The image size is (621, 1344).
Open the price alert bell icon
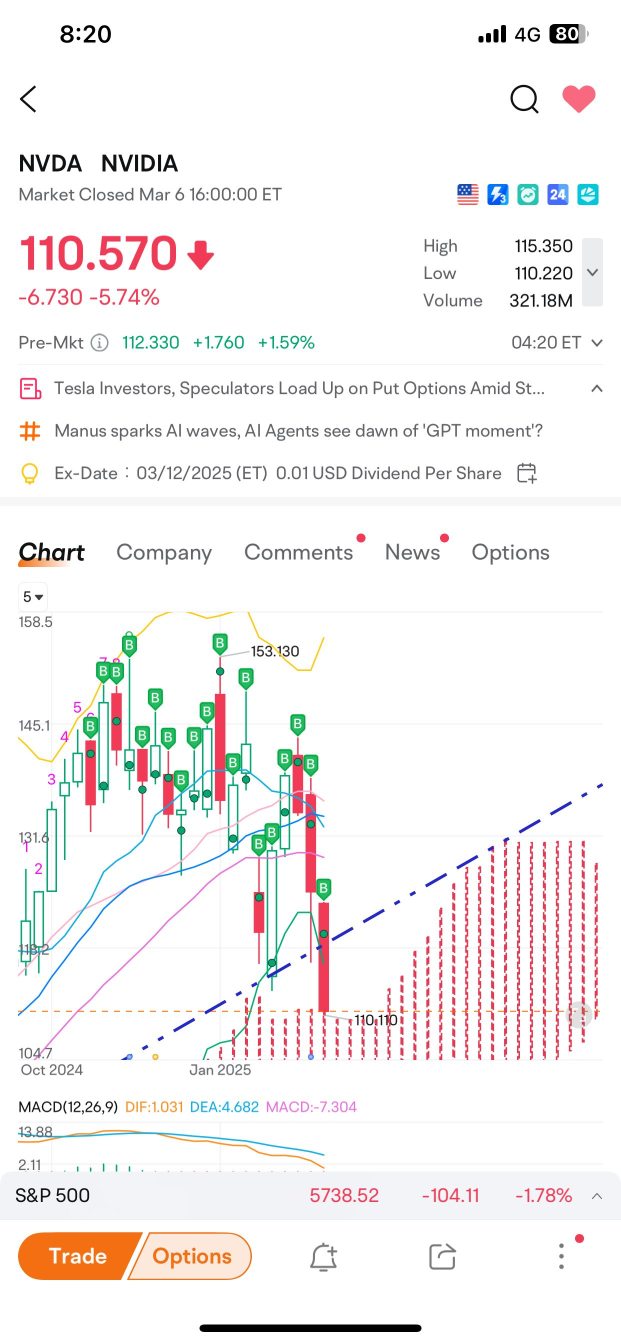point(323,1256)
